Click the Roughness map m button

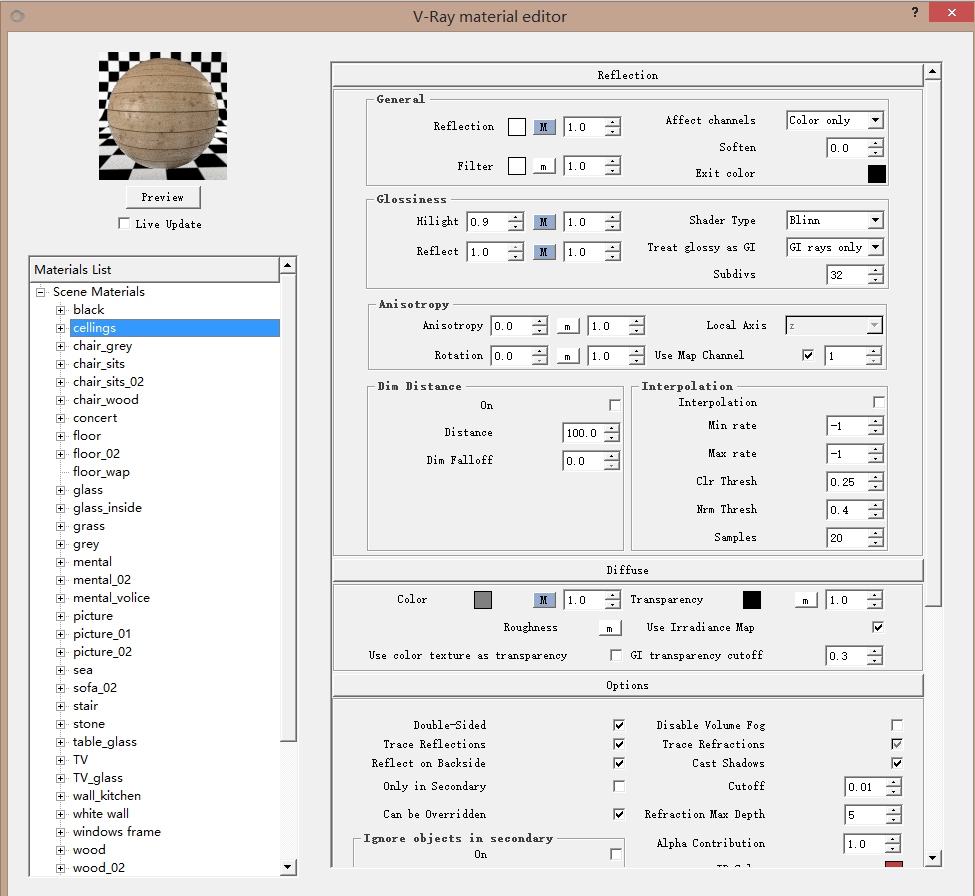[609, 628]
